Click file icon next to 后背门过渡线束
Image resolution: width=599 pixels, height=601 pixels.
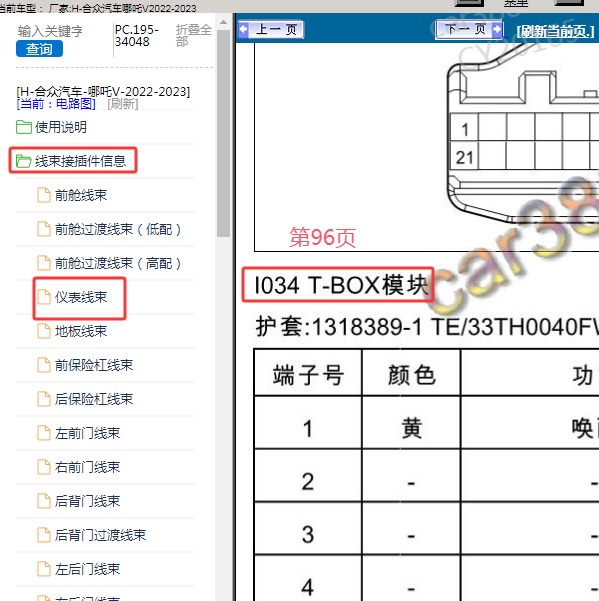click(x=44, y=535)
